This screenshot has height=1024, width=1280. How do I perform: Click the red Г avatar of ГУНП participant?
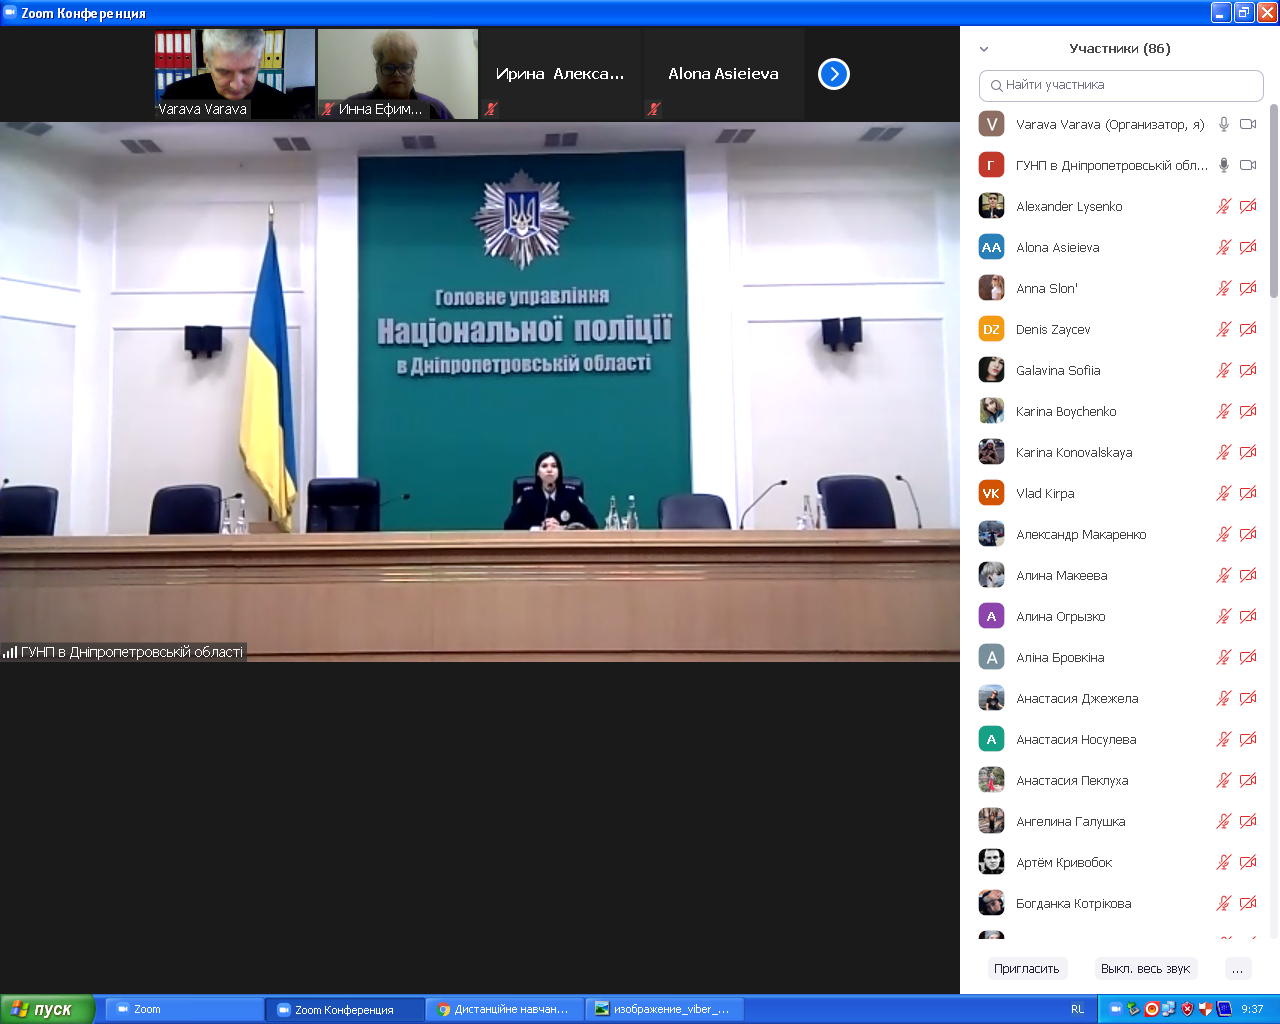[991, 165]
